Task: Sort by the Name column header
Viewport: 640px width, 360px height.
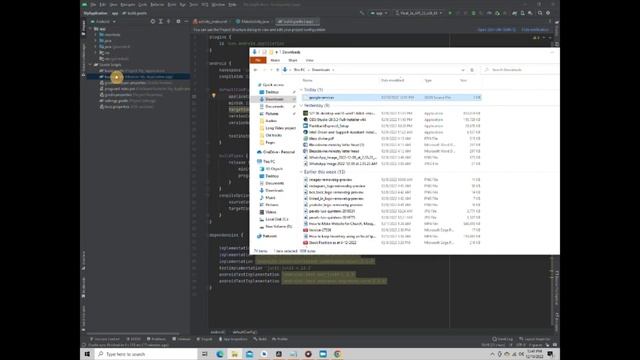Action: [307, 80]
